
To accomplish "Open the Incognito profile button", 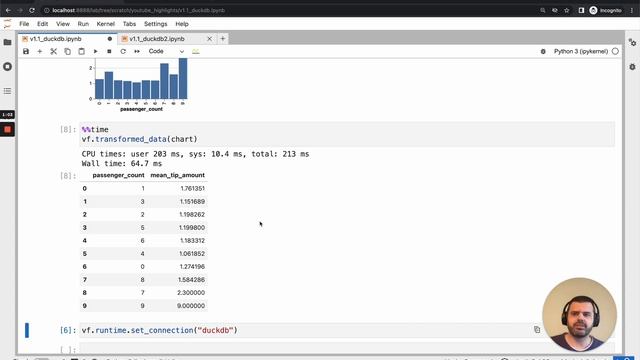I will tap(606, 10).
